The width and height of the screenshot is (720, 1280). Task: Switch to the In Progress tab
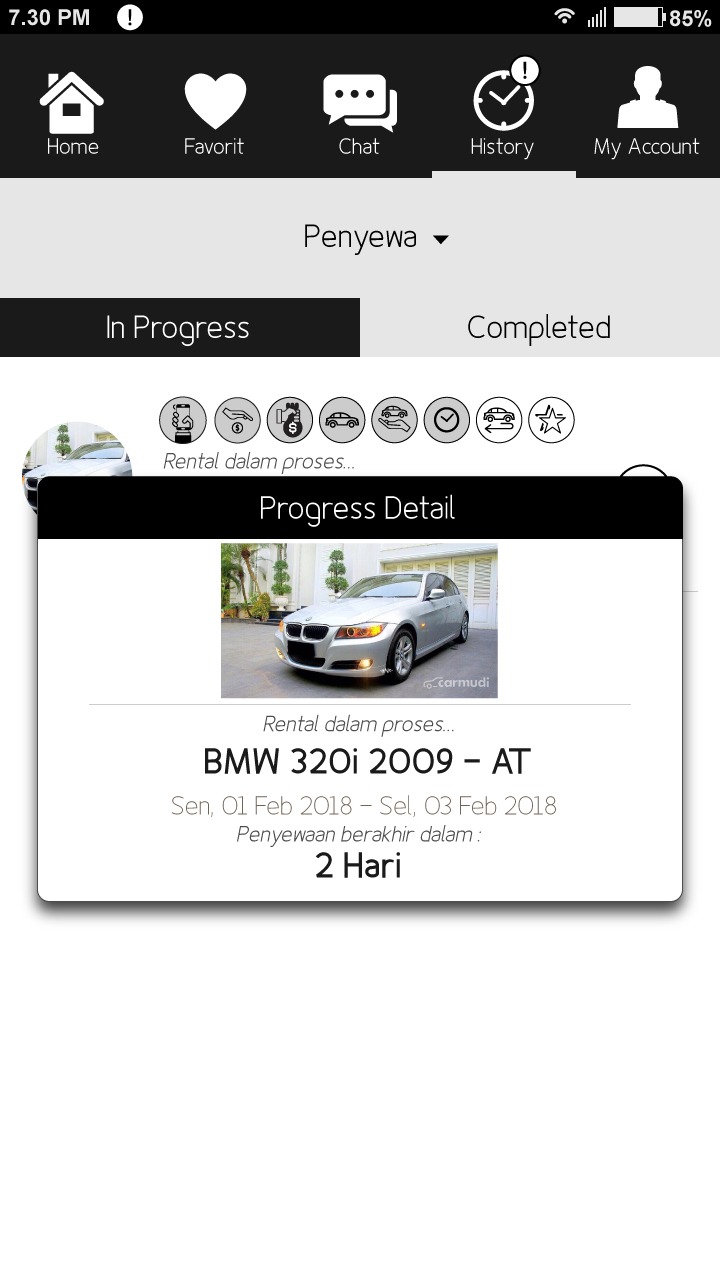pos(180,327)
